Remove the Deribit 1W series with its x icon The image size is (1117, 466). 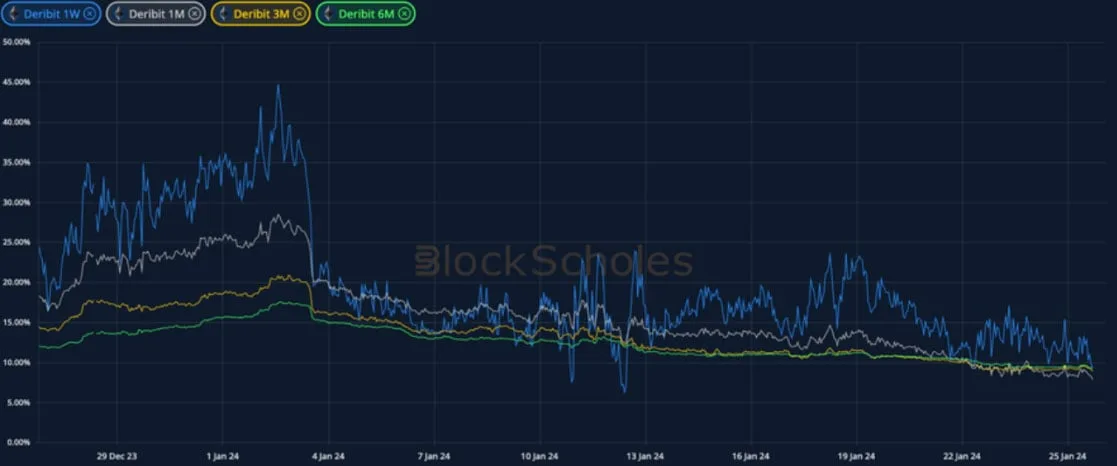pos(89,13)
